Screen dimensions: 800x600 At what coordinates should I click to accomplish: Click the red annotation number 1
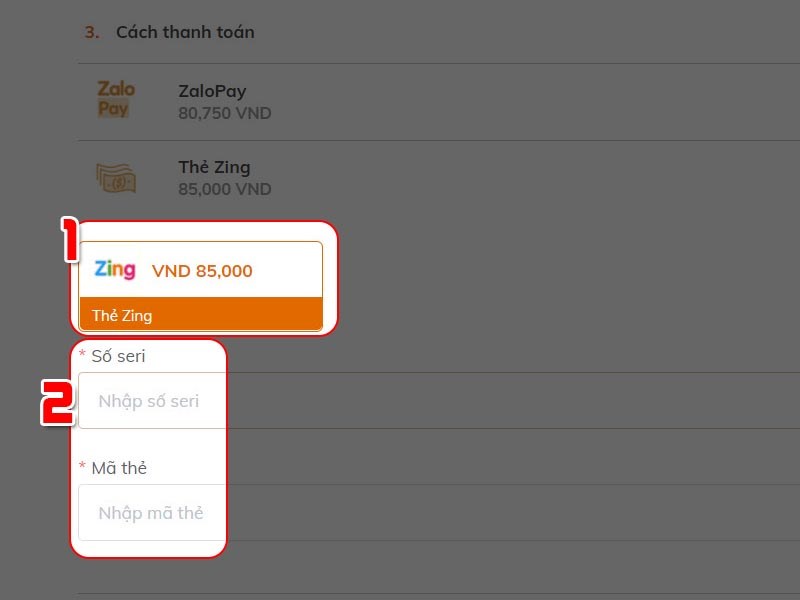70,239
